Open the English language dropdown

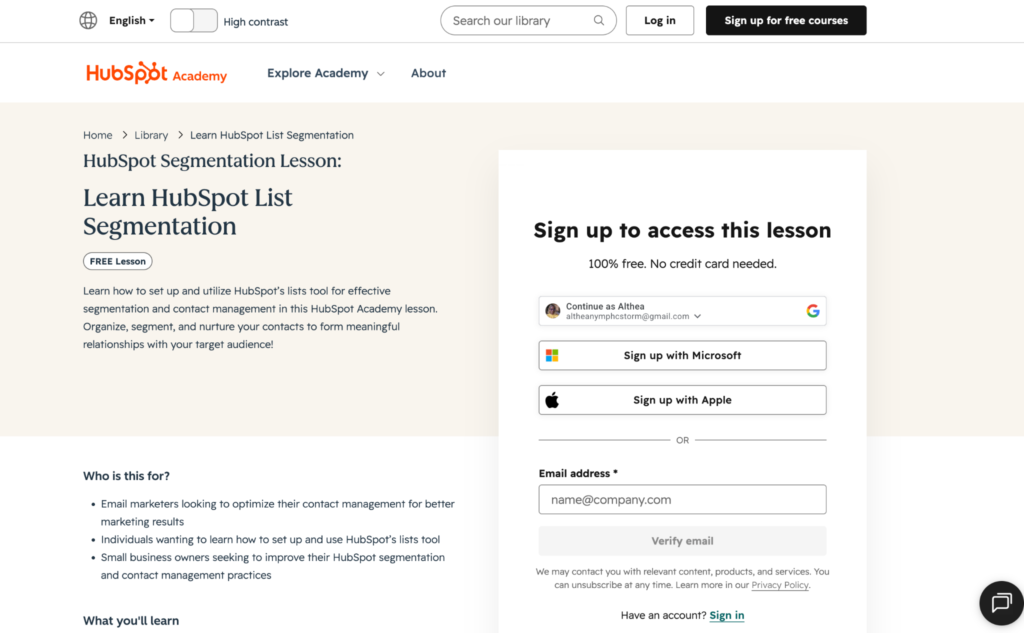coord(131,20)
